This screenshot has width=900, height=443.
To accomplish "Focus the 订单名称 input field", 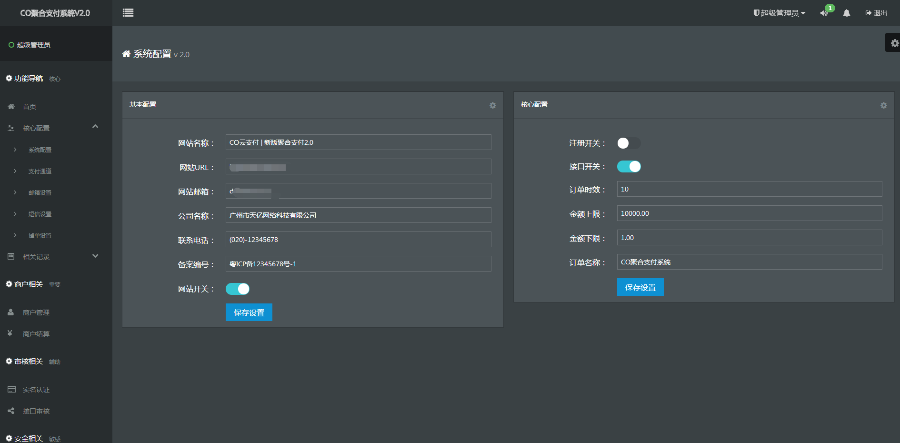I will tap(750, 262).
